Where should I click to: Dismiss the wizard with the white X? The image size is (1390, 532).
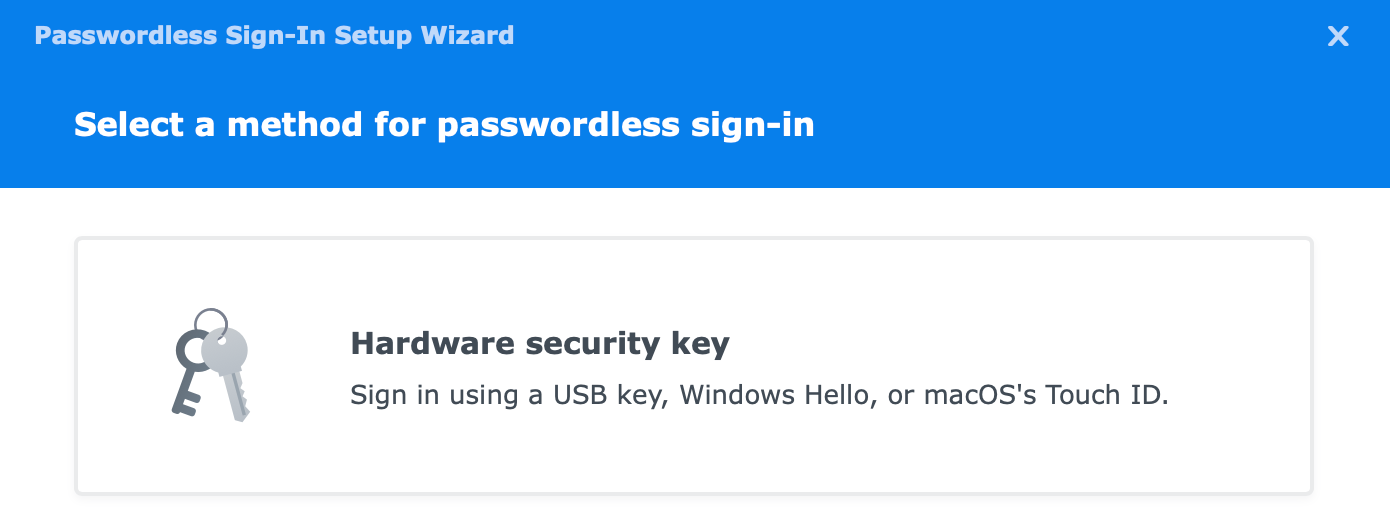[1338, 37]
